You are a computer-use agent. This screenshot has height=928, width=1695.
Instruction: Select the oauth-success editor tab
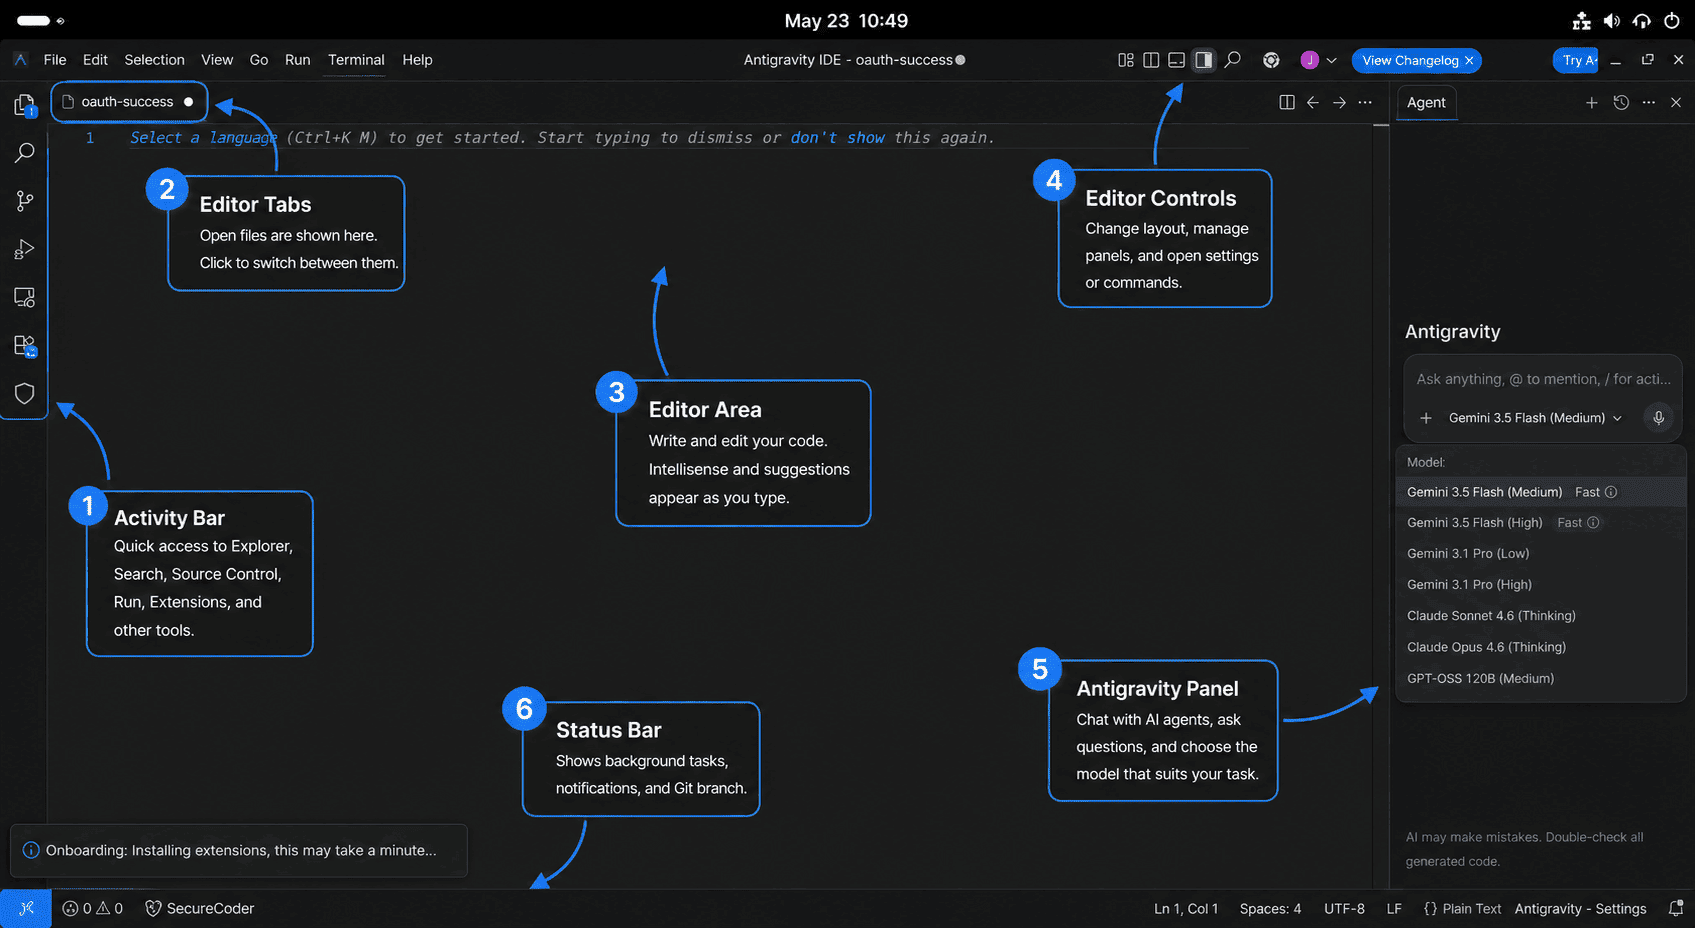point(128,102)
